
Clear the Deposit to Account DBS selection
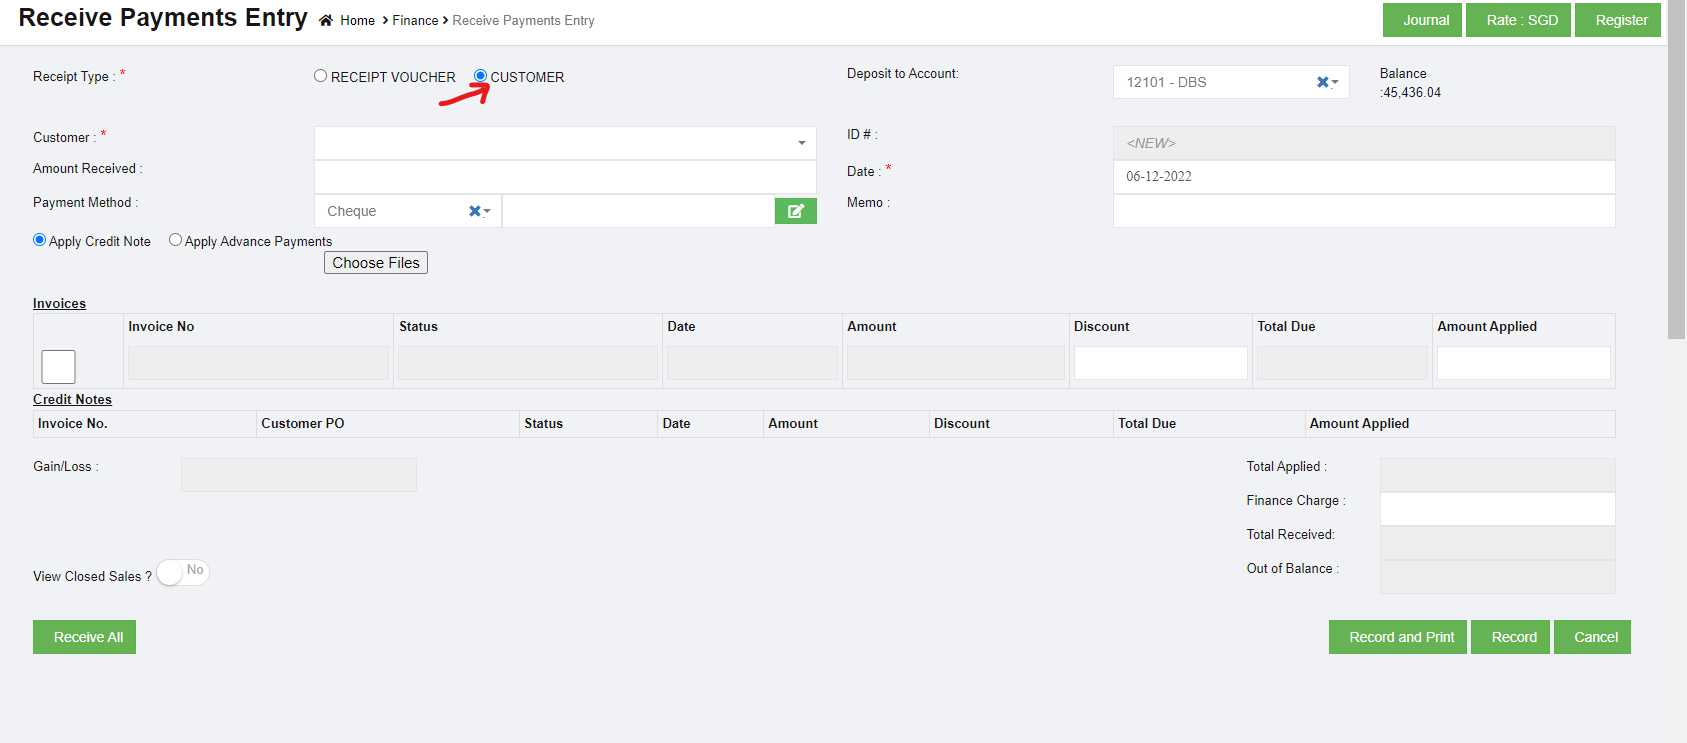pos(1322,82)
